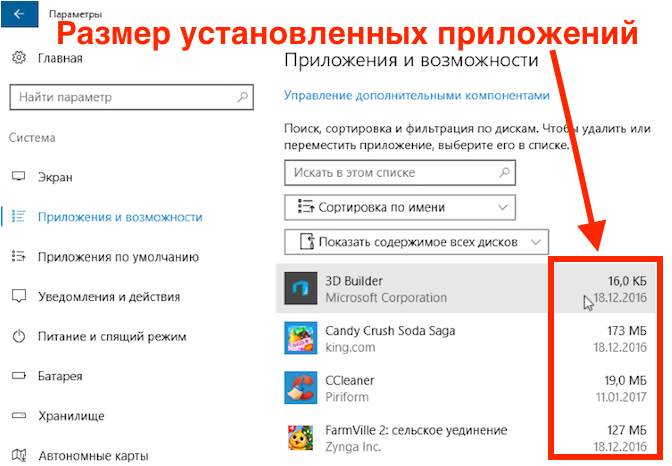
Task: Click the sort icon beside Сортировка по имени
Action: click(306, 207)
